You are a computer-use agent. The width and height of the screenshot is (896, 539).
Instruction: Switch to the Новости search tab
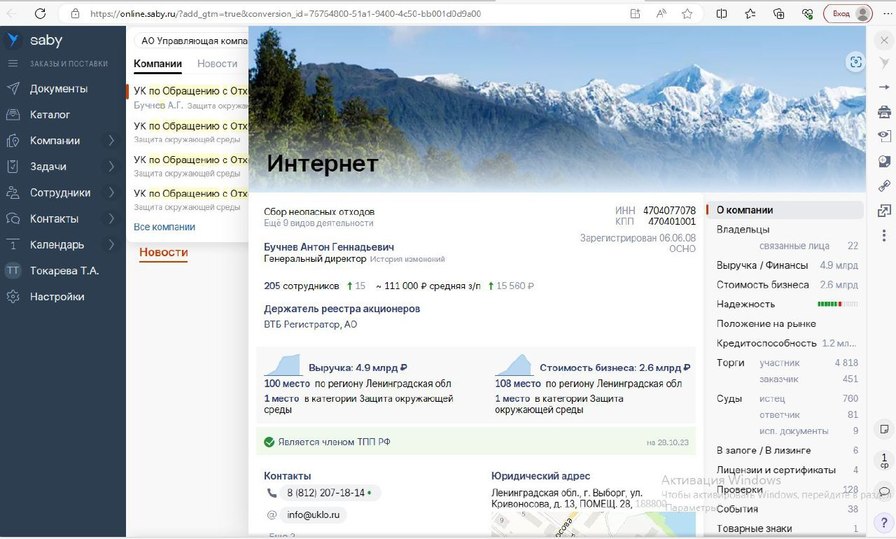217,63
